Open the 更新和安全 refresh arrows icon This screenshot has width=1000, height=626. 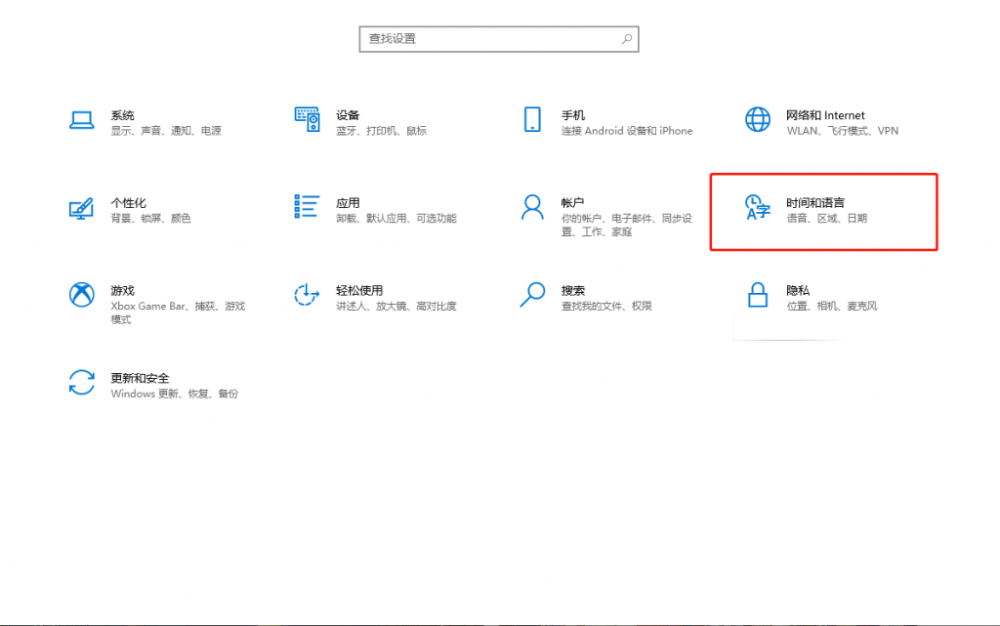click(82, 382)
